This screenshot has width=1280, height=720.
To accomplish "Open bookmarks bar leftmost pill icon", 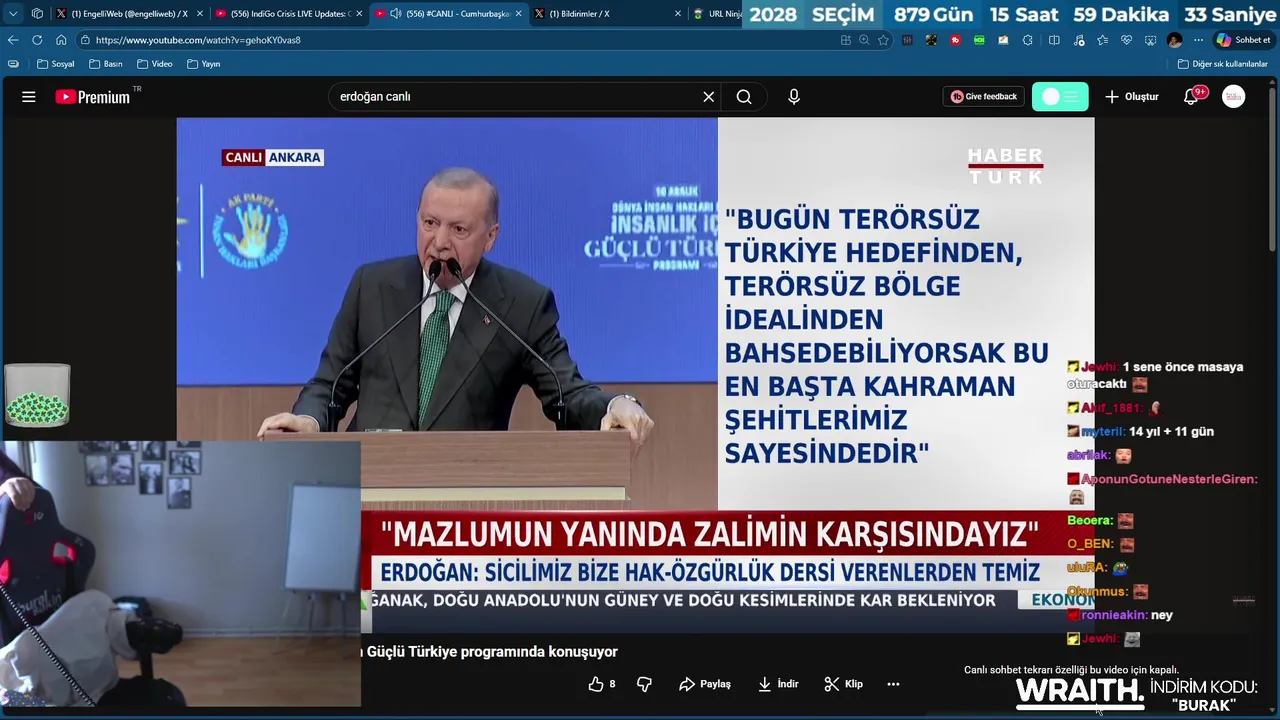I will click(13, 64).
